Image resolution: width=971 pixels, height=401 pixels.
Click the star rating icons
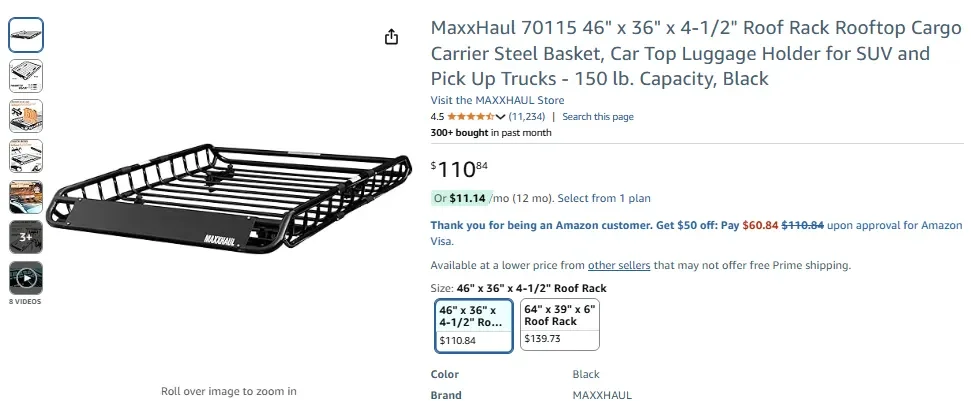point(470,117)
